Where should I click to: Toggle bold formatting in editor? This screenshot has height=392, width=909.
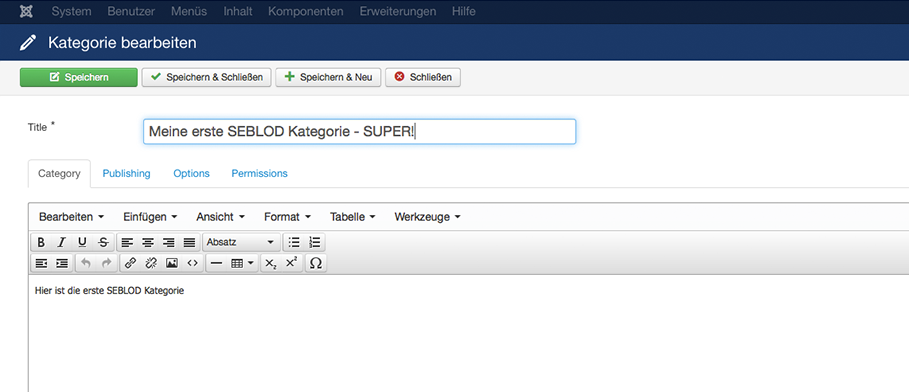[x=41, y=242]
